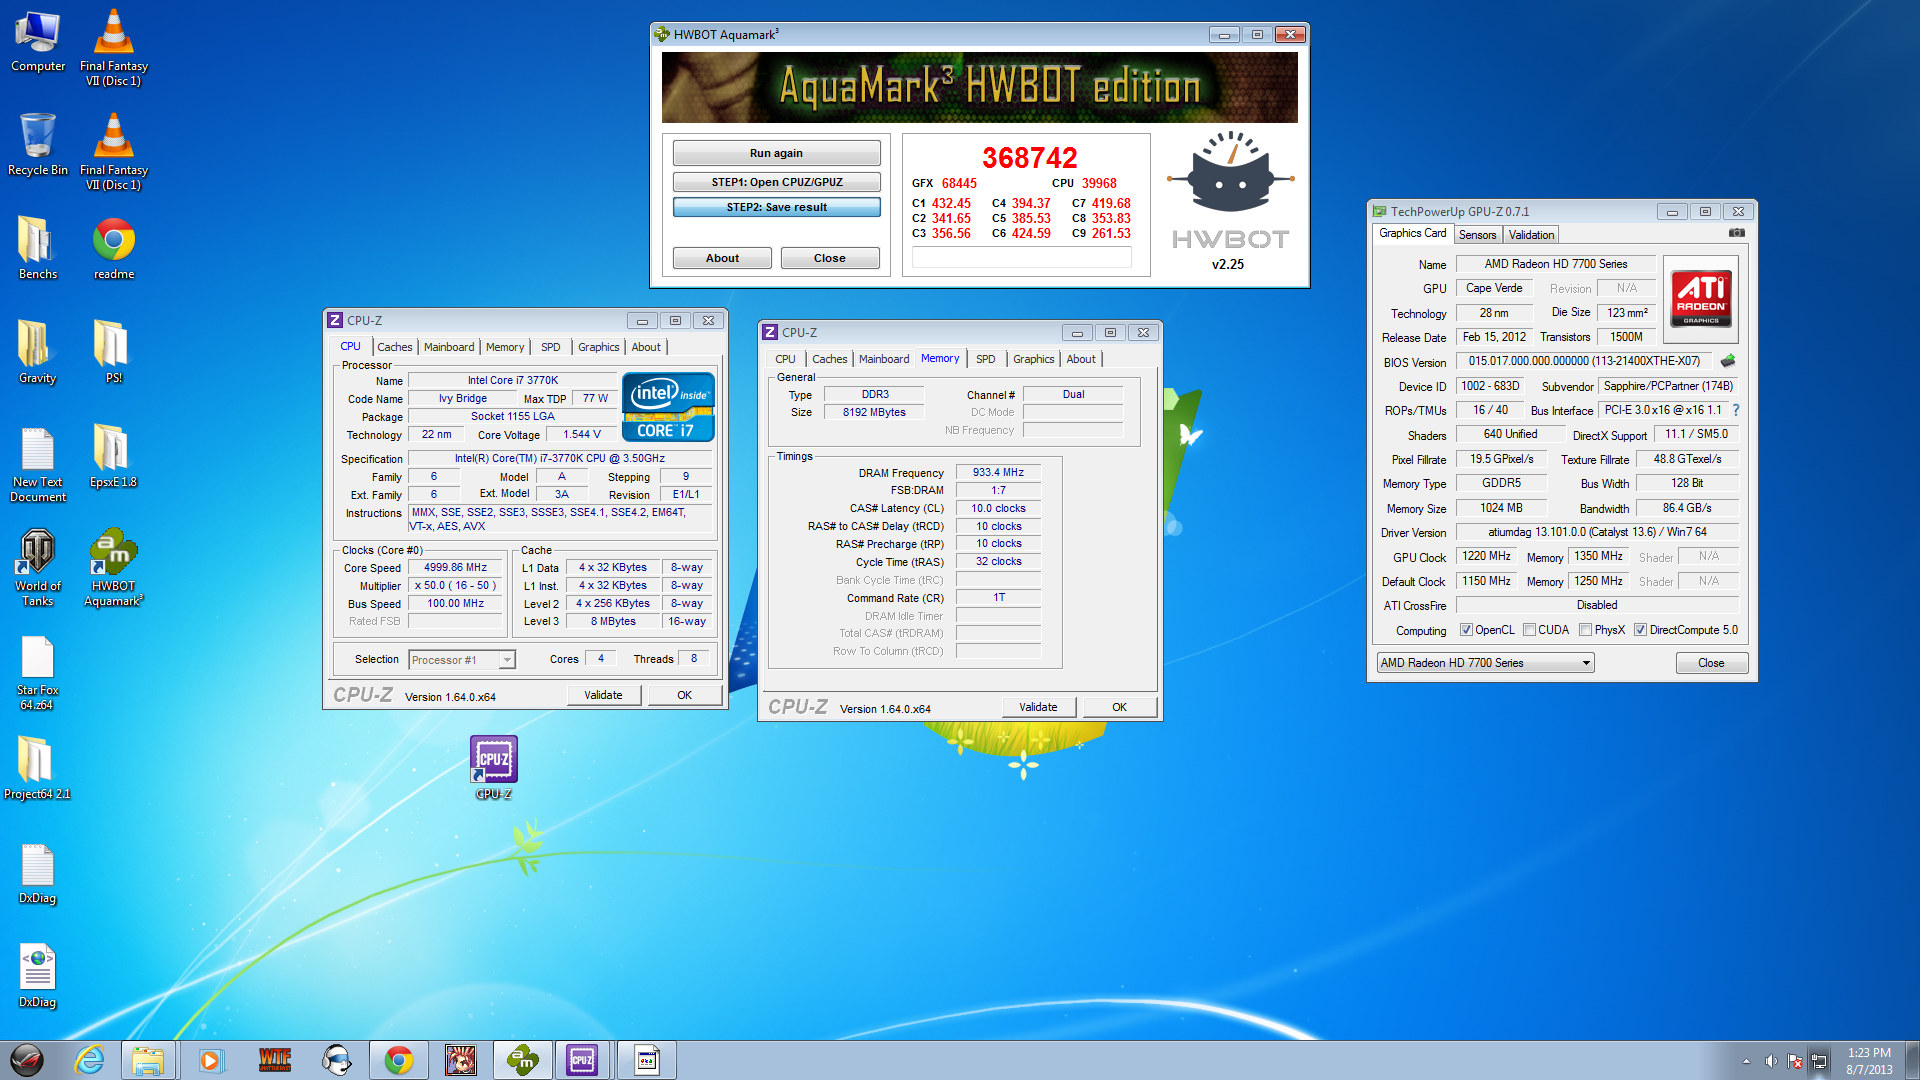Open the Benchs folder icon
The width and height of the screenshot is (1920, 1080).
38,249
